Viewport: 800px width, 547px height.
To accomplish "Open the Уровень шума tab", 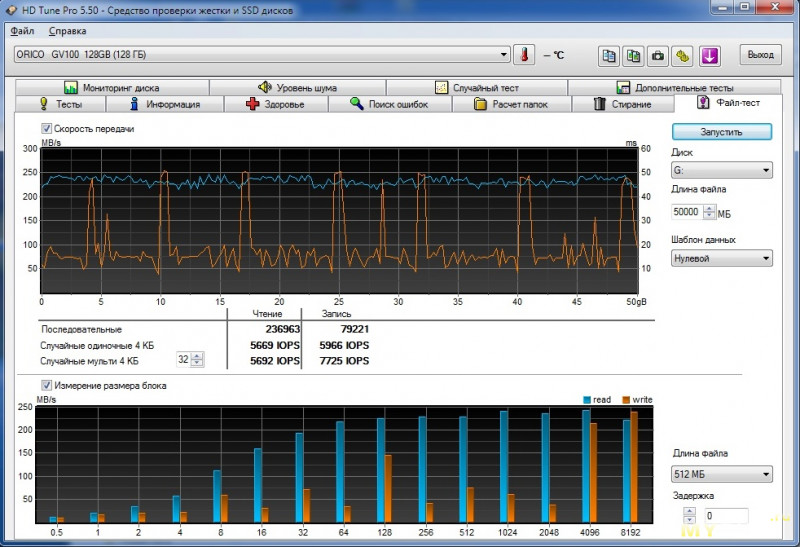I will tap(295, 88).
